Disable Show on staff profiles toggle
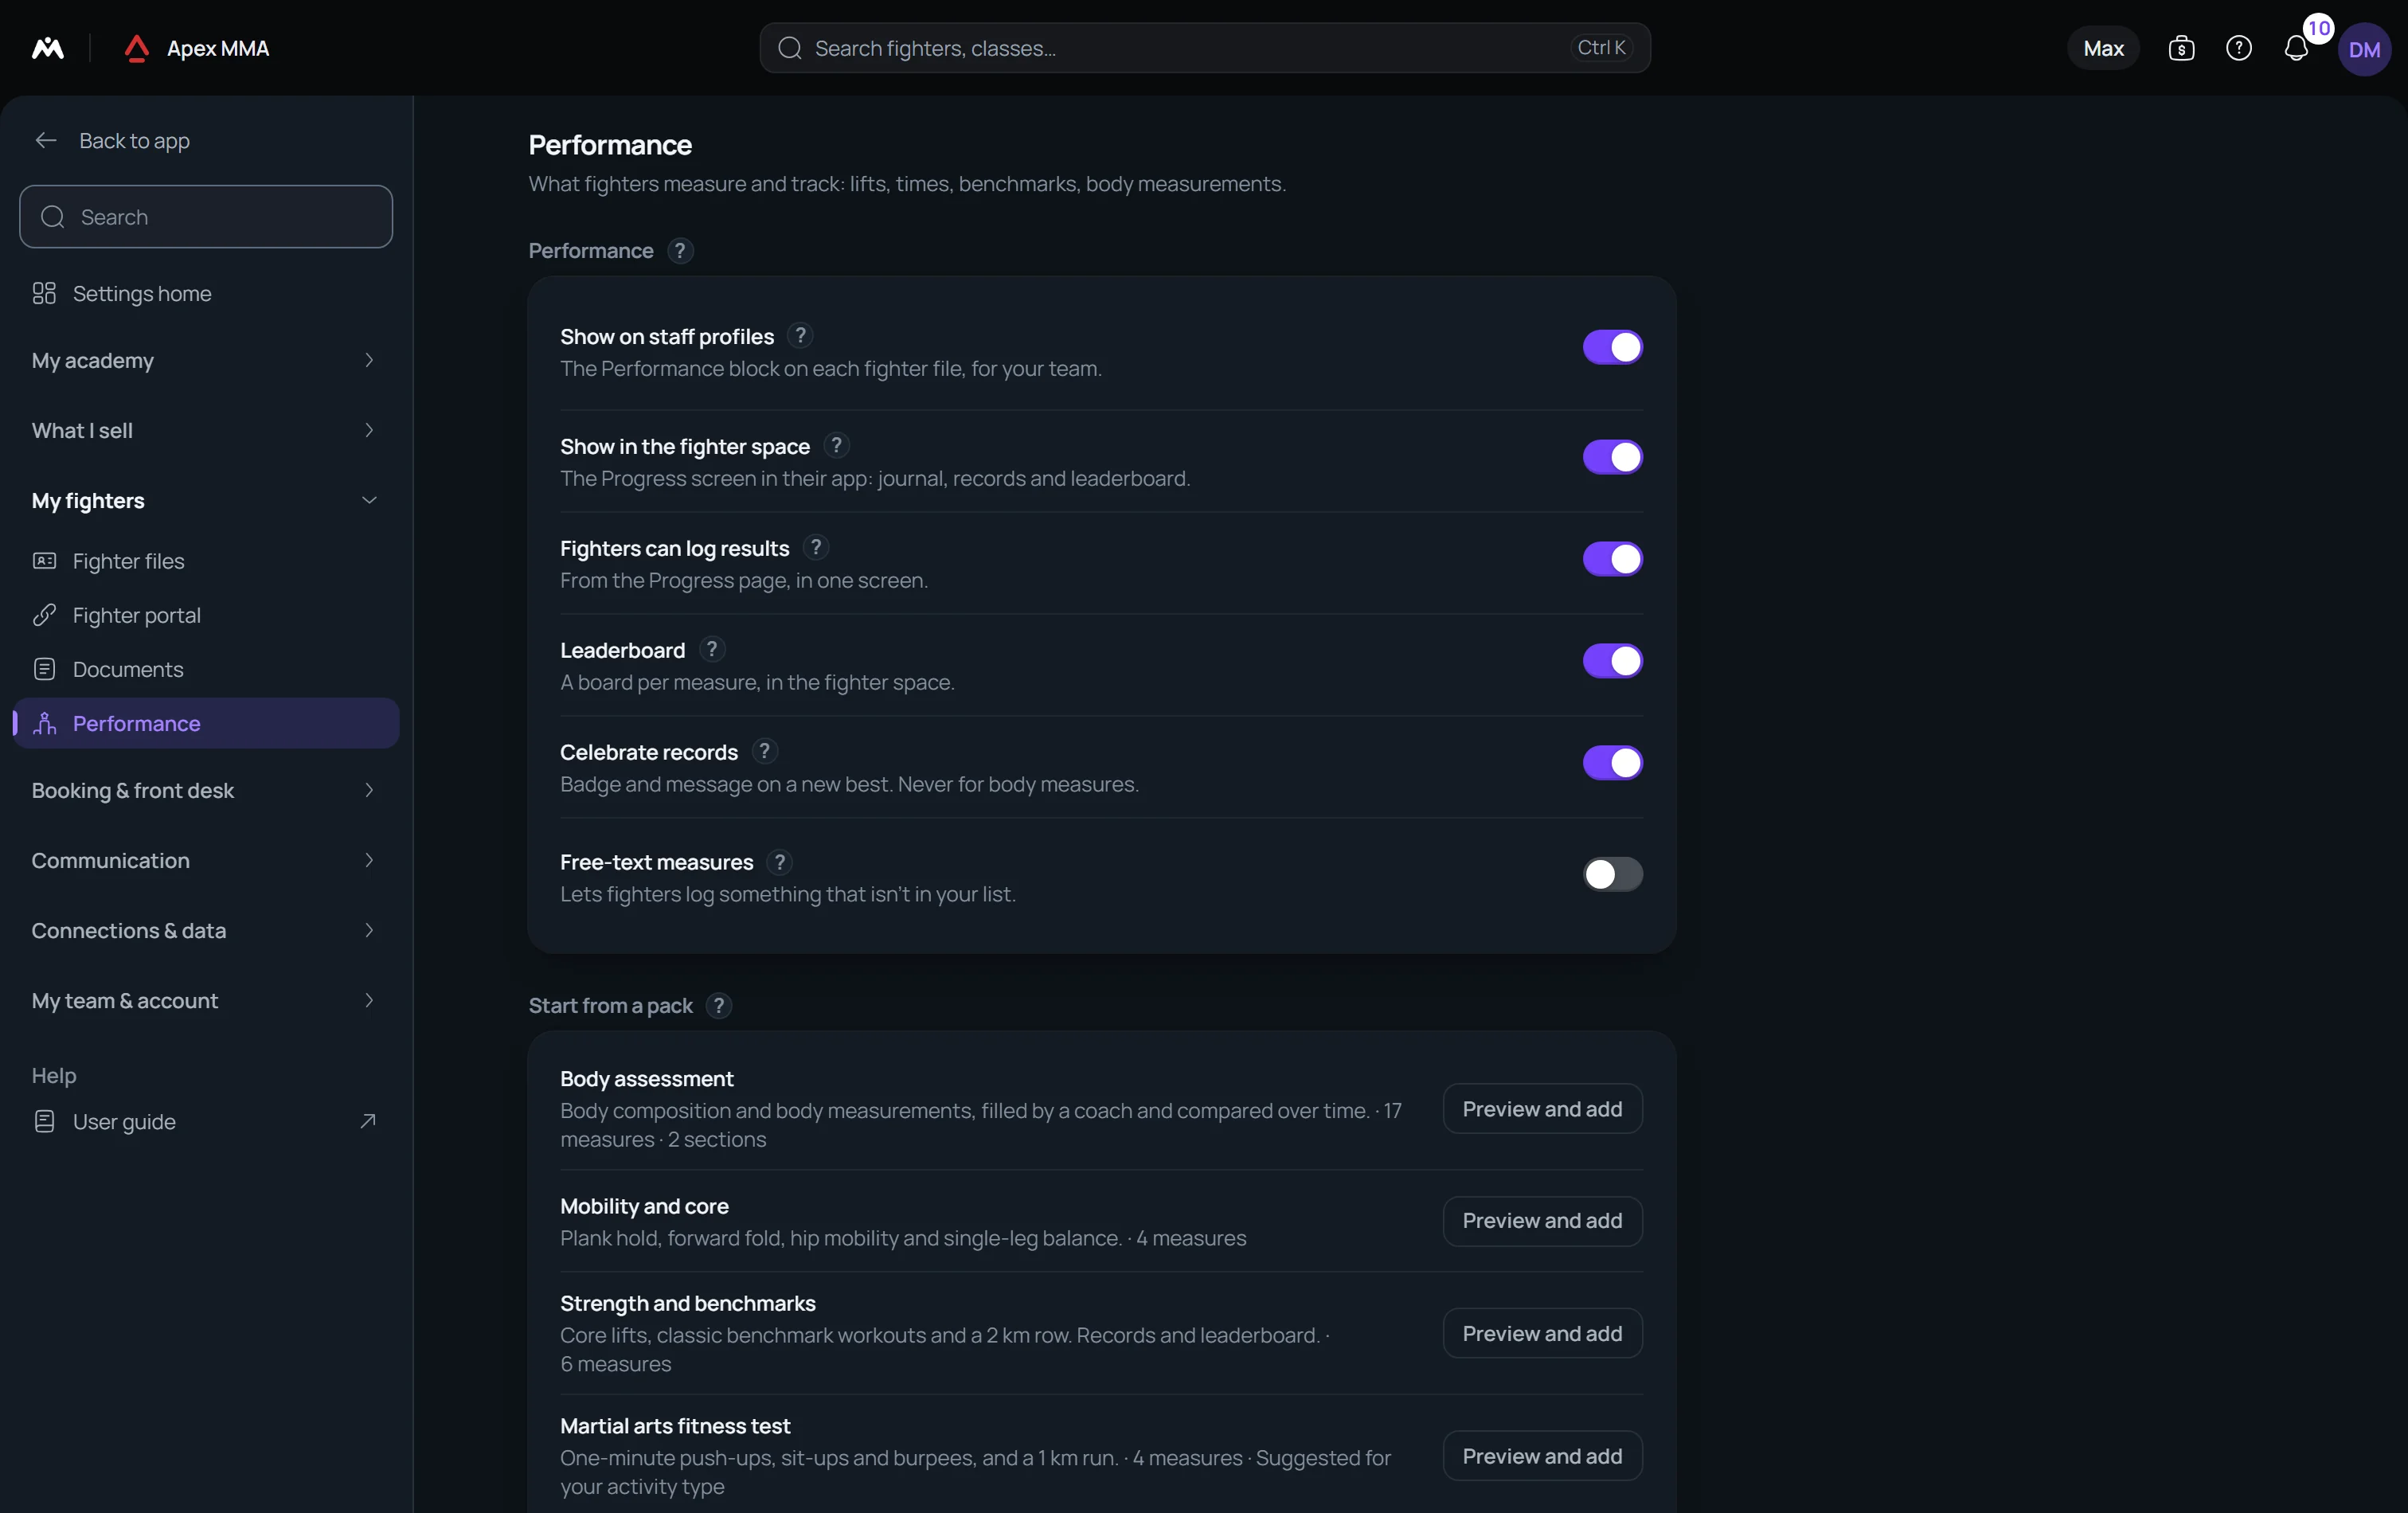 point(1612,347)
